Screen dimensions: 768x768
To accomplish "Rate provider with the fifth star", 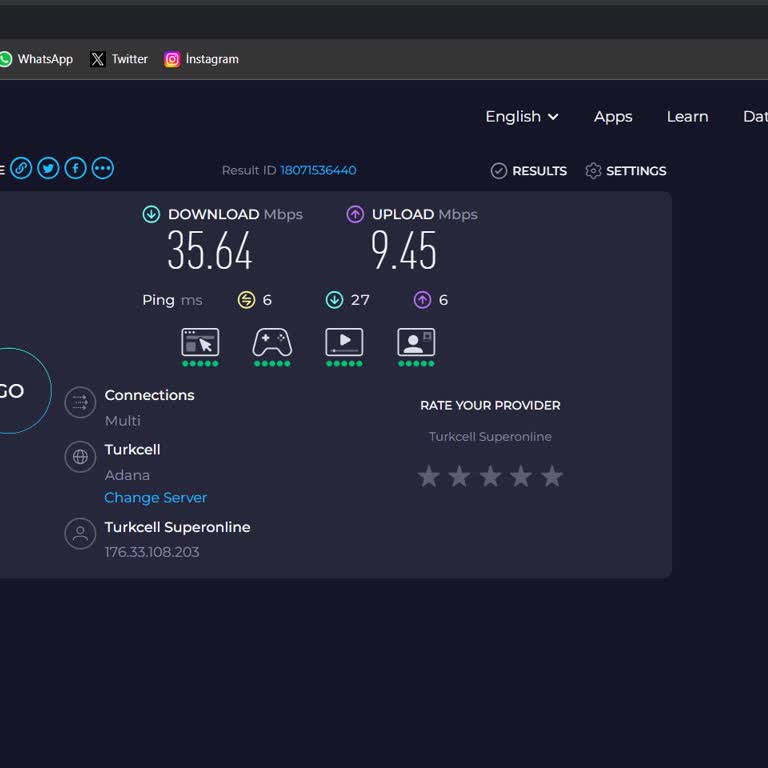I will pyautogui.click(x=552, y=477).
